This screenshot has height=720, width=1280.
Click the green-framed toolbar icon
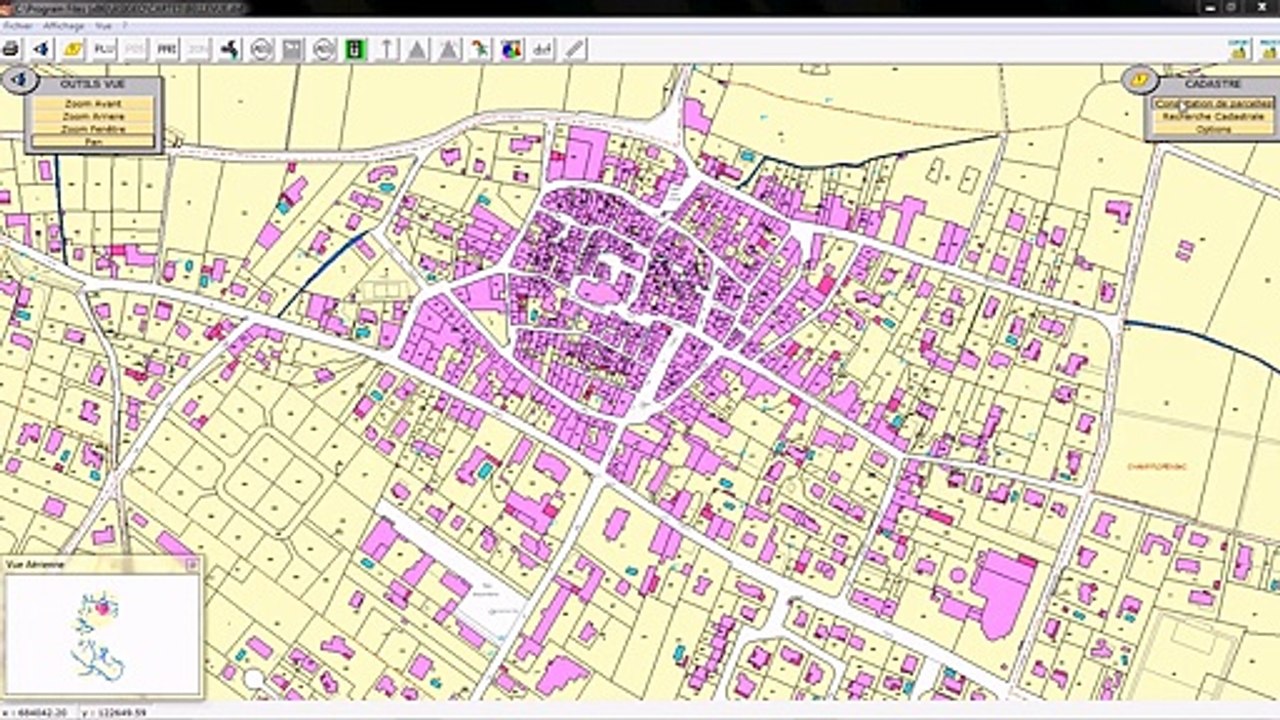[355, 49]
